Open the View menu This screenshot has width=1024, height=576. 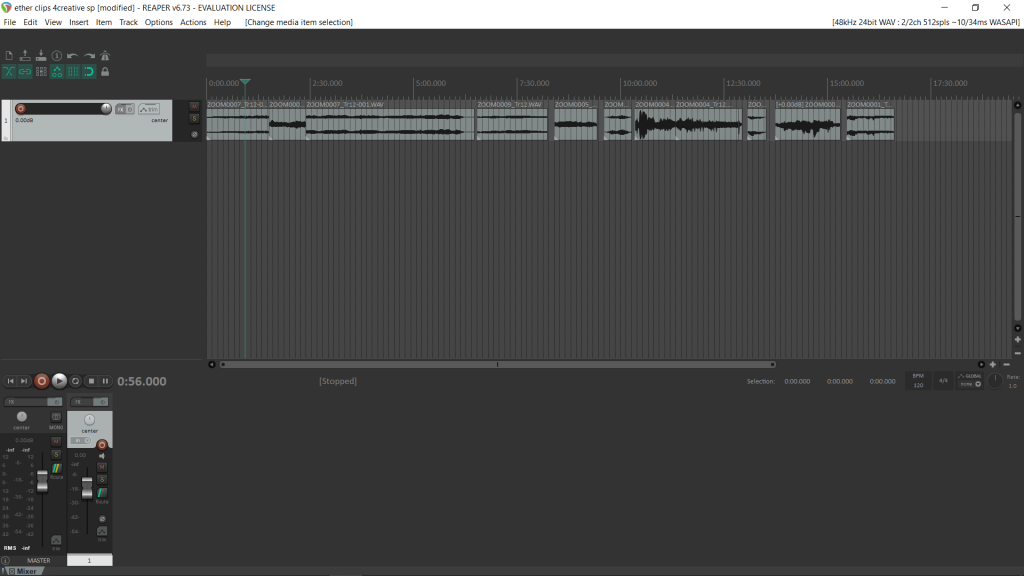53,22
